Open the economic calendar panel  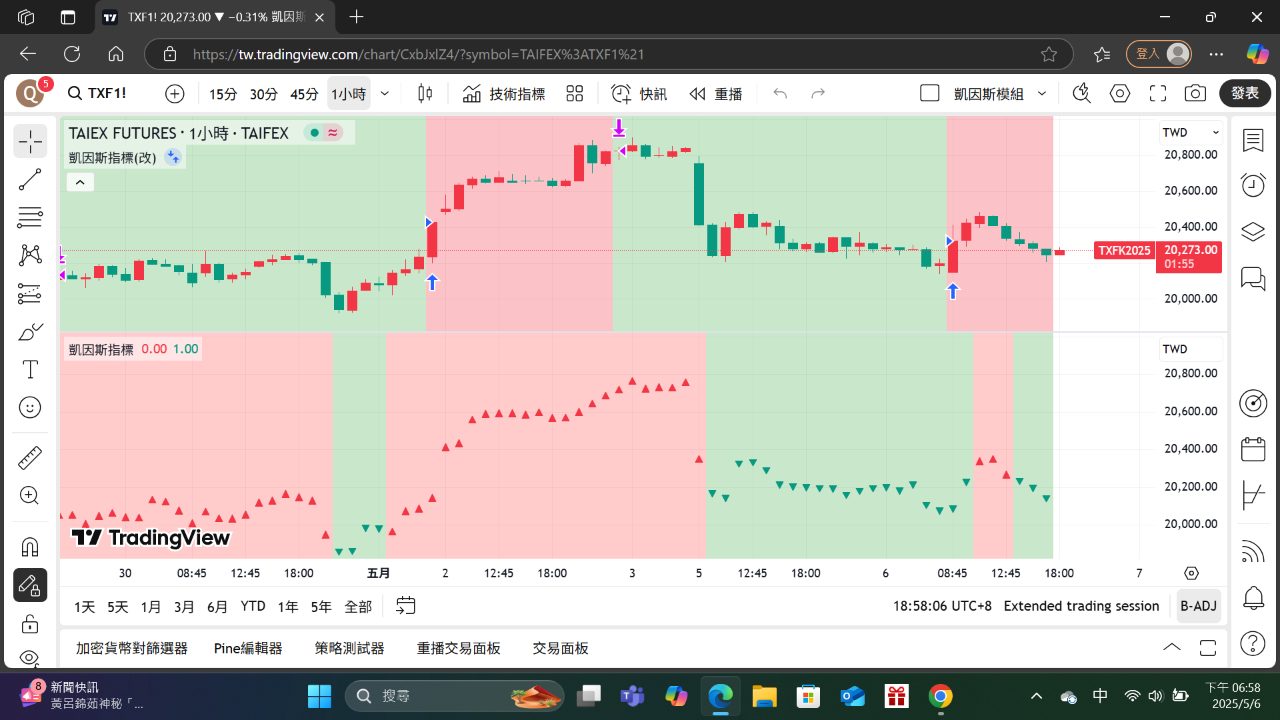tap(1253, 449)
